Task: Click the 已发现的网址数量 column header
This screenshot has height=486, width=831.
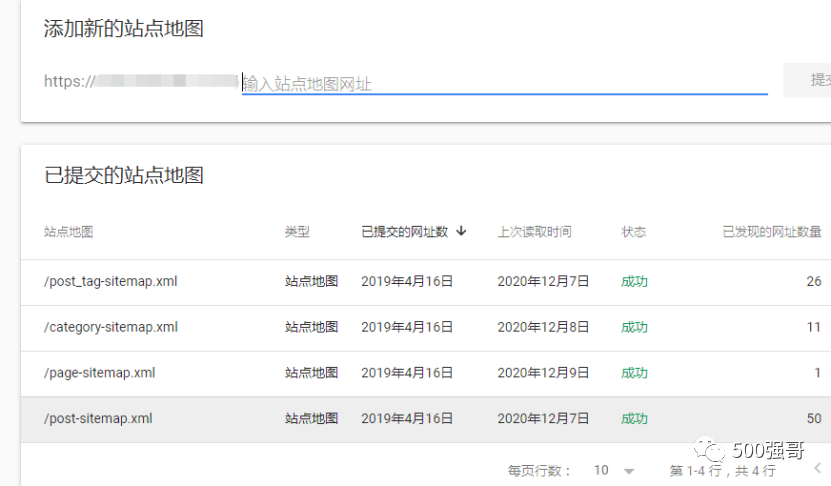Action: 772,232
